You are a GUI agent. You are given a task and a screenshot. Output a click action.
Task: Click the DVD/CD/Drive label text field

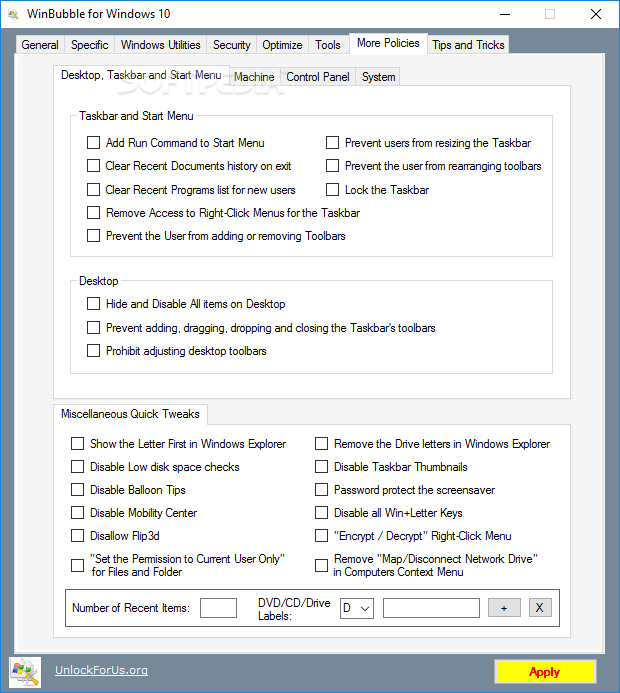tap(431, 608)
